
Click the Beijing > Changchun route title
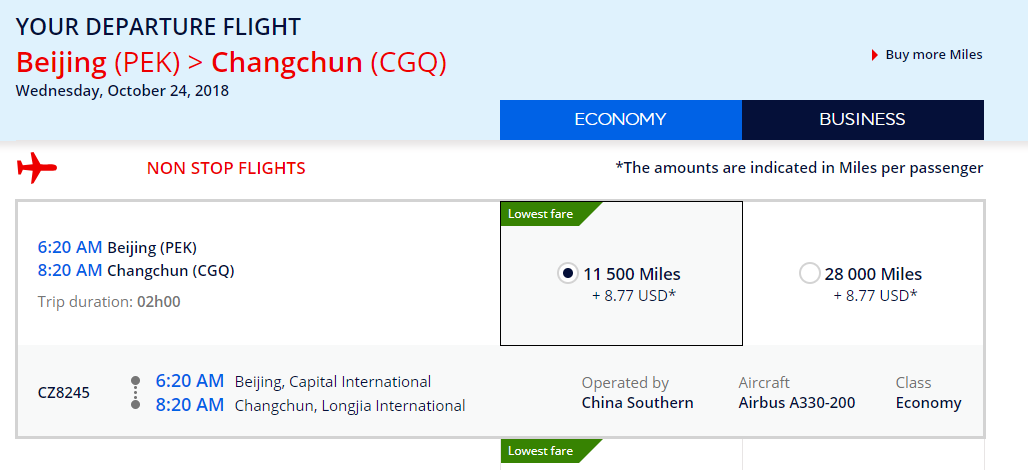point(231,62)
